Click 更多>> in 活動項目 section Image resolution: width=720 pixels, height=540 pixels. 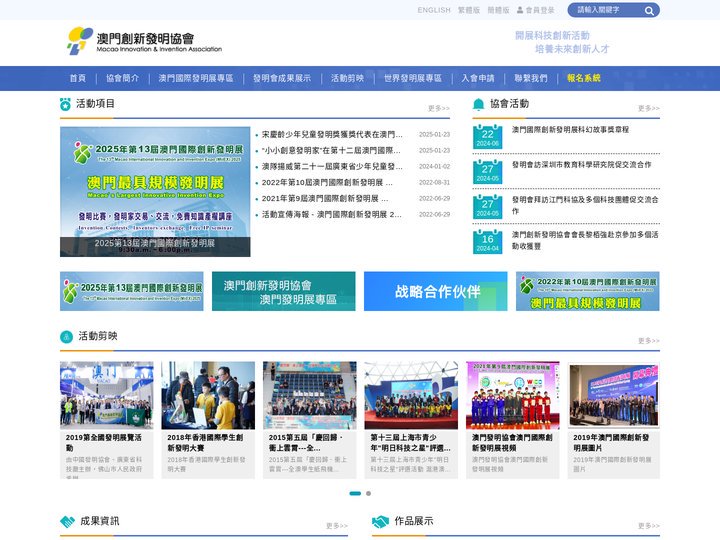[439, 108]
